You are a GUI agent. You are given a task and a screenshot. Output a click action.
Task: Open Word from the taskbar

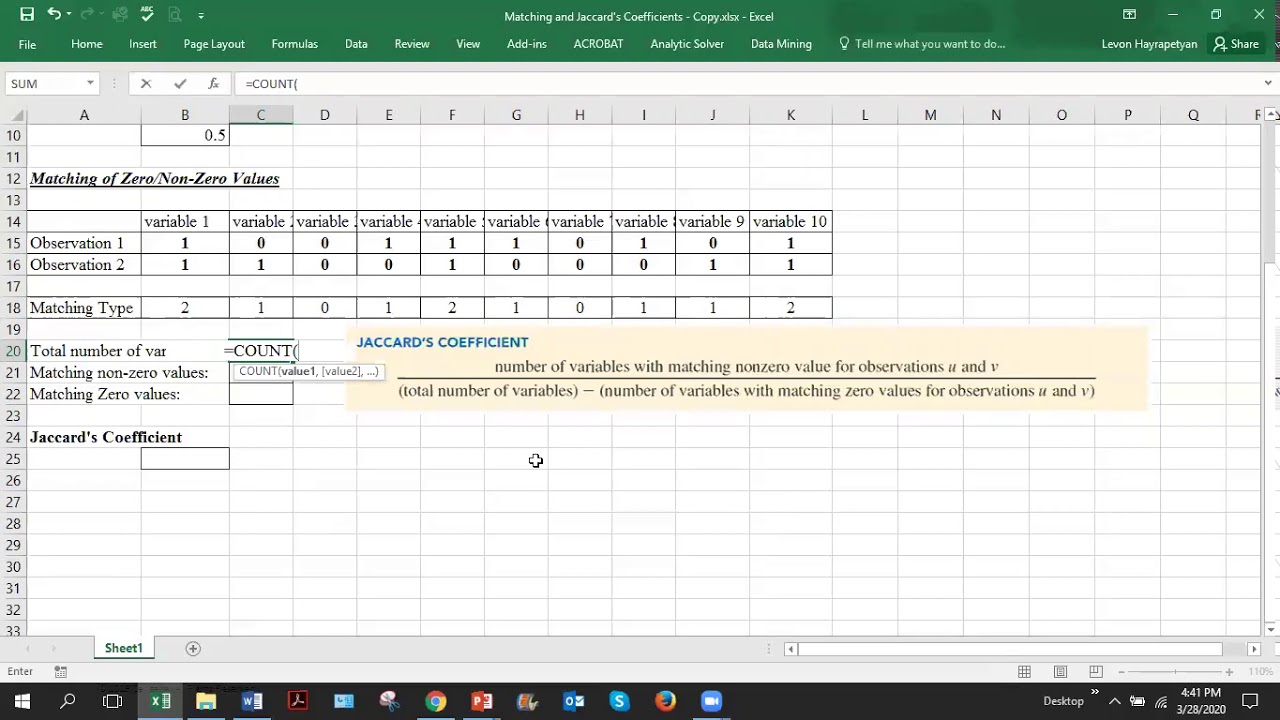click(x=252, y=701)
